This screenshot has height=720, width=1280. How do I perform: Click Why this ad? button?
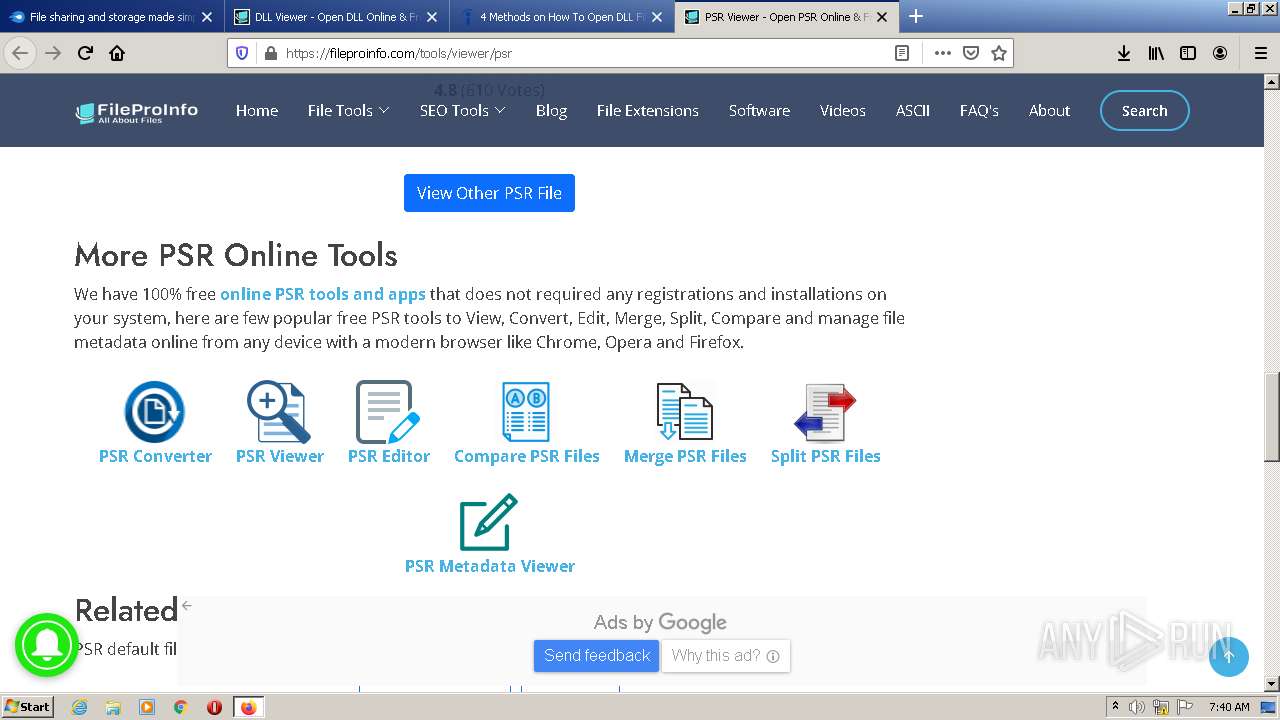(x=726, y=656)
